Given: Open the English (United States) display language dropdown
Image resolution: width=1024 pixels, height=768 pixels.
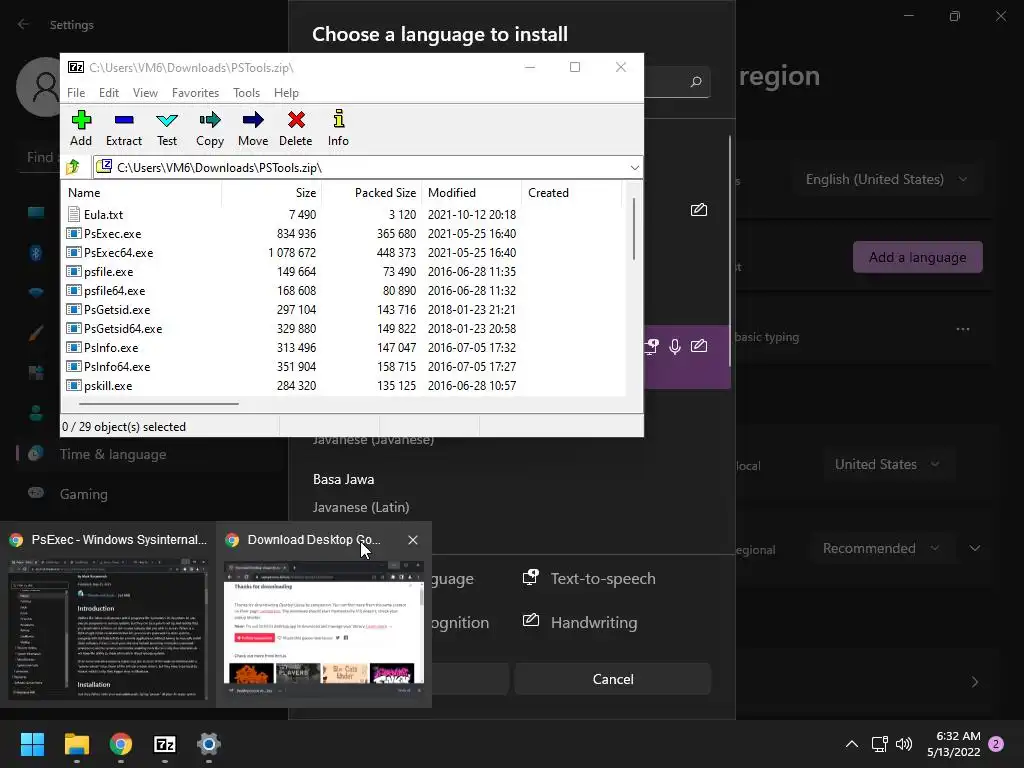Looking at the screenshot, I should [886, 180].
